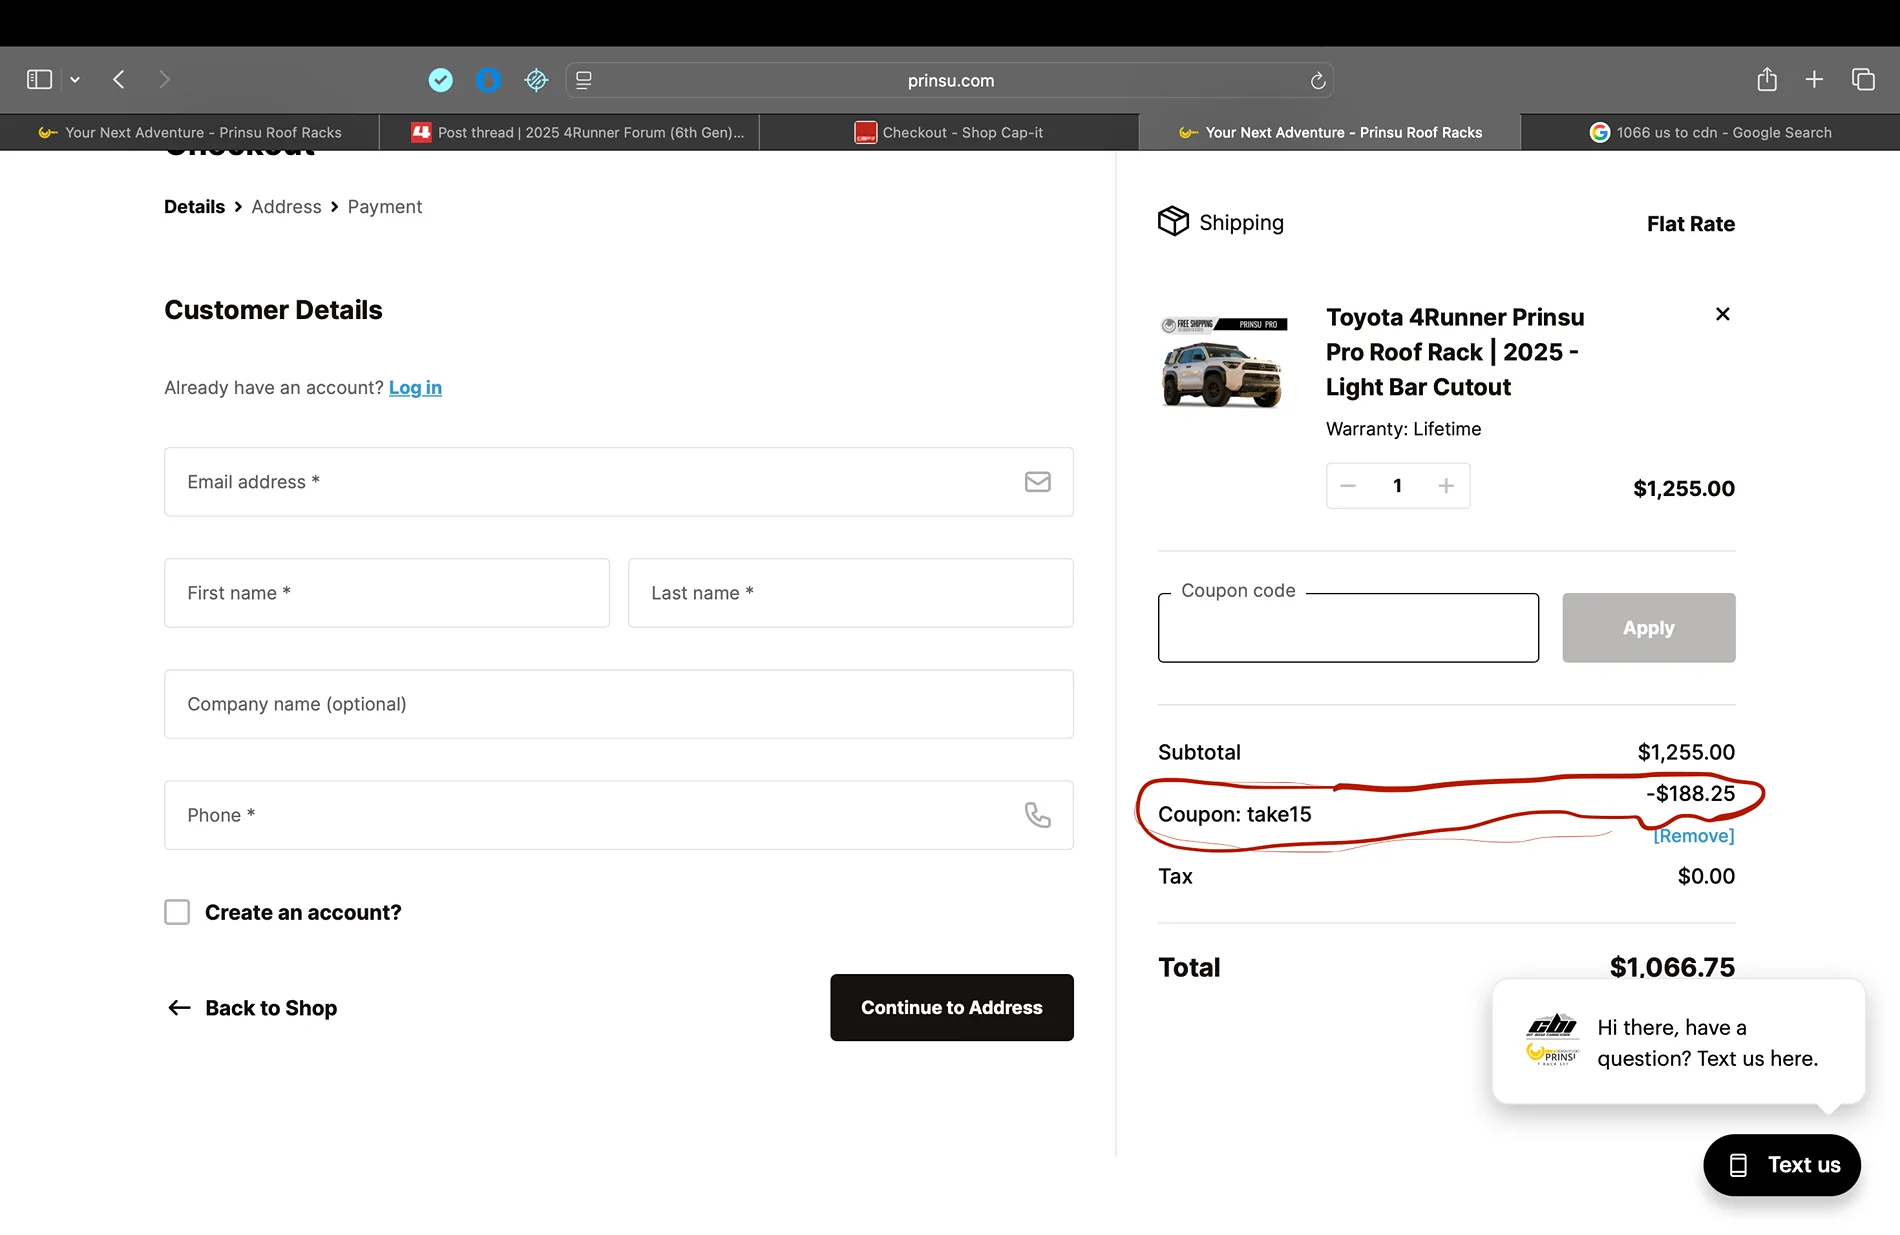Increase the product quantity with plus
The height and width of the screenshot is (1235, 1900).
pos(1445,486)
